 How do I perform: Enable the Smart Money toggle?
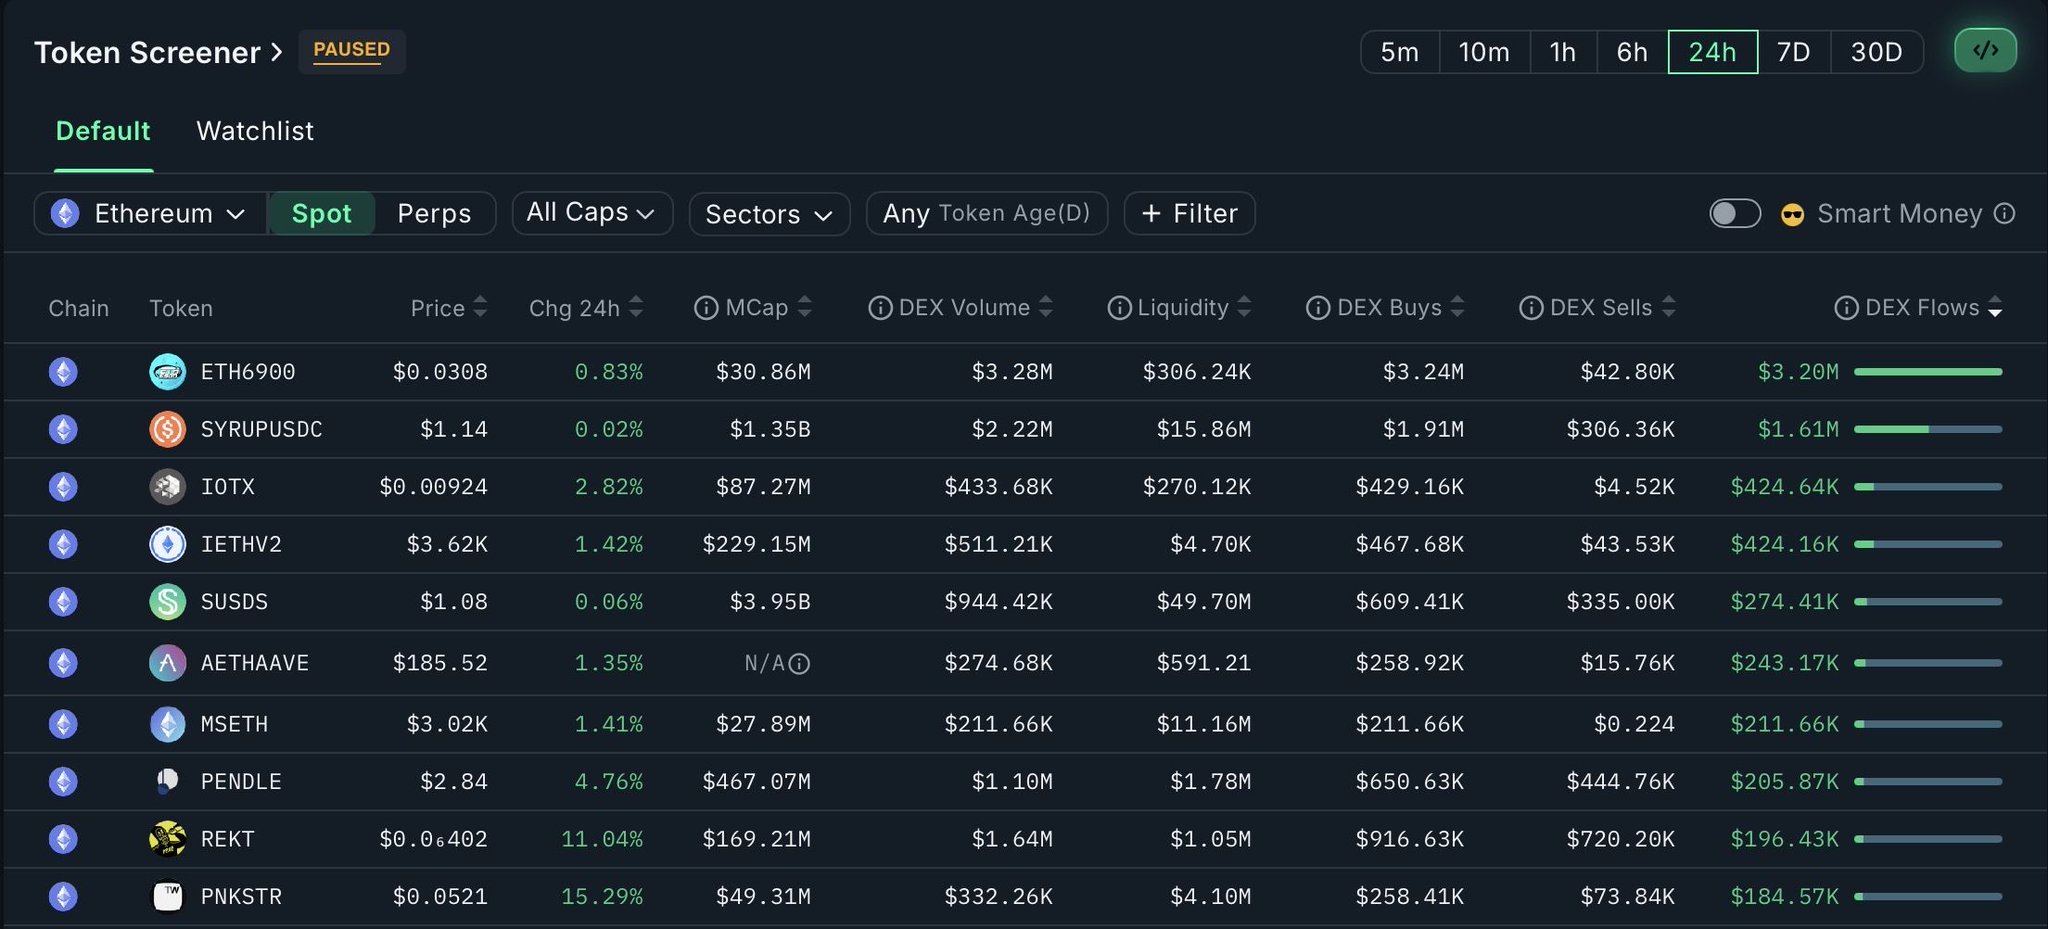pos(1735,213)
